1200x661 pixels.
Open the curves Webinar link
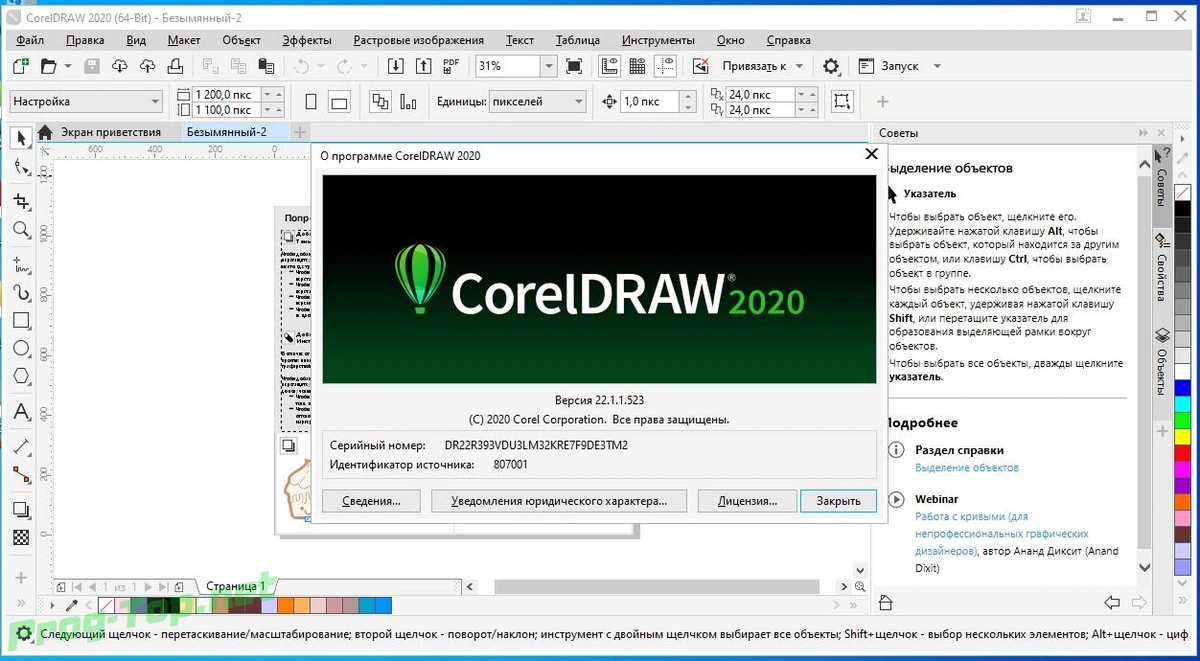[x=1002, y=534]
